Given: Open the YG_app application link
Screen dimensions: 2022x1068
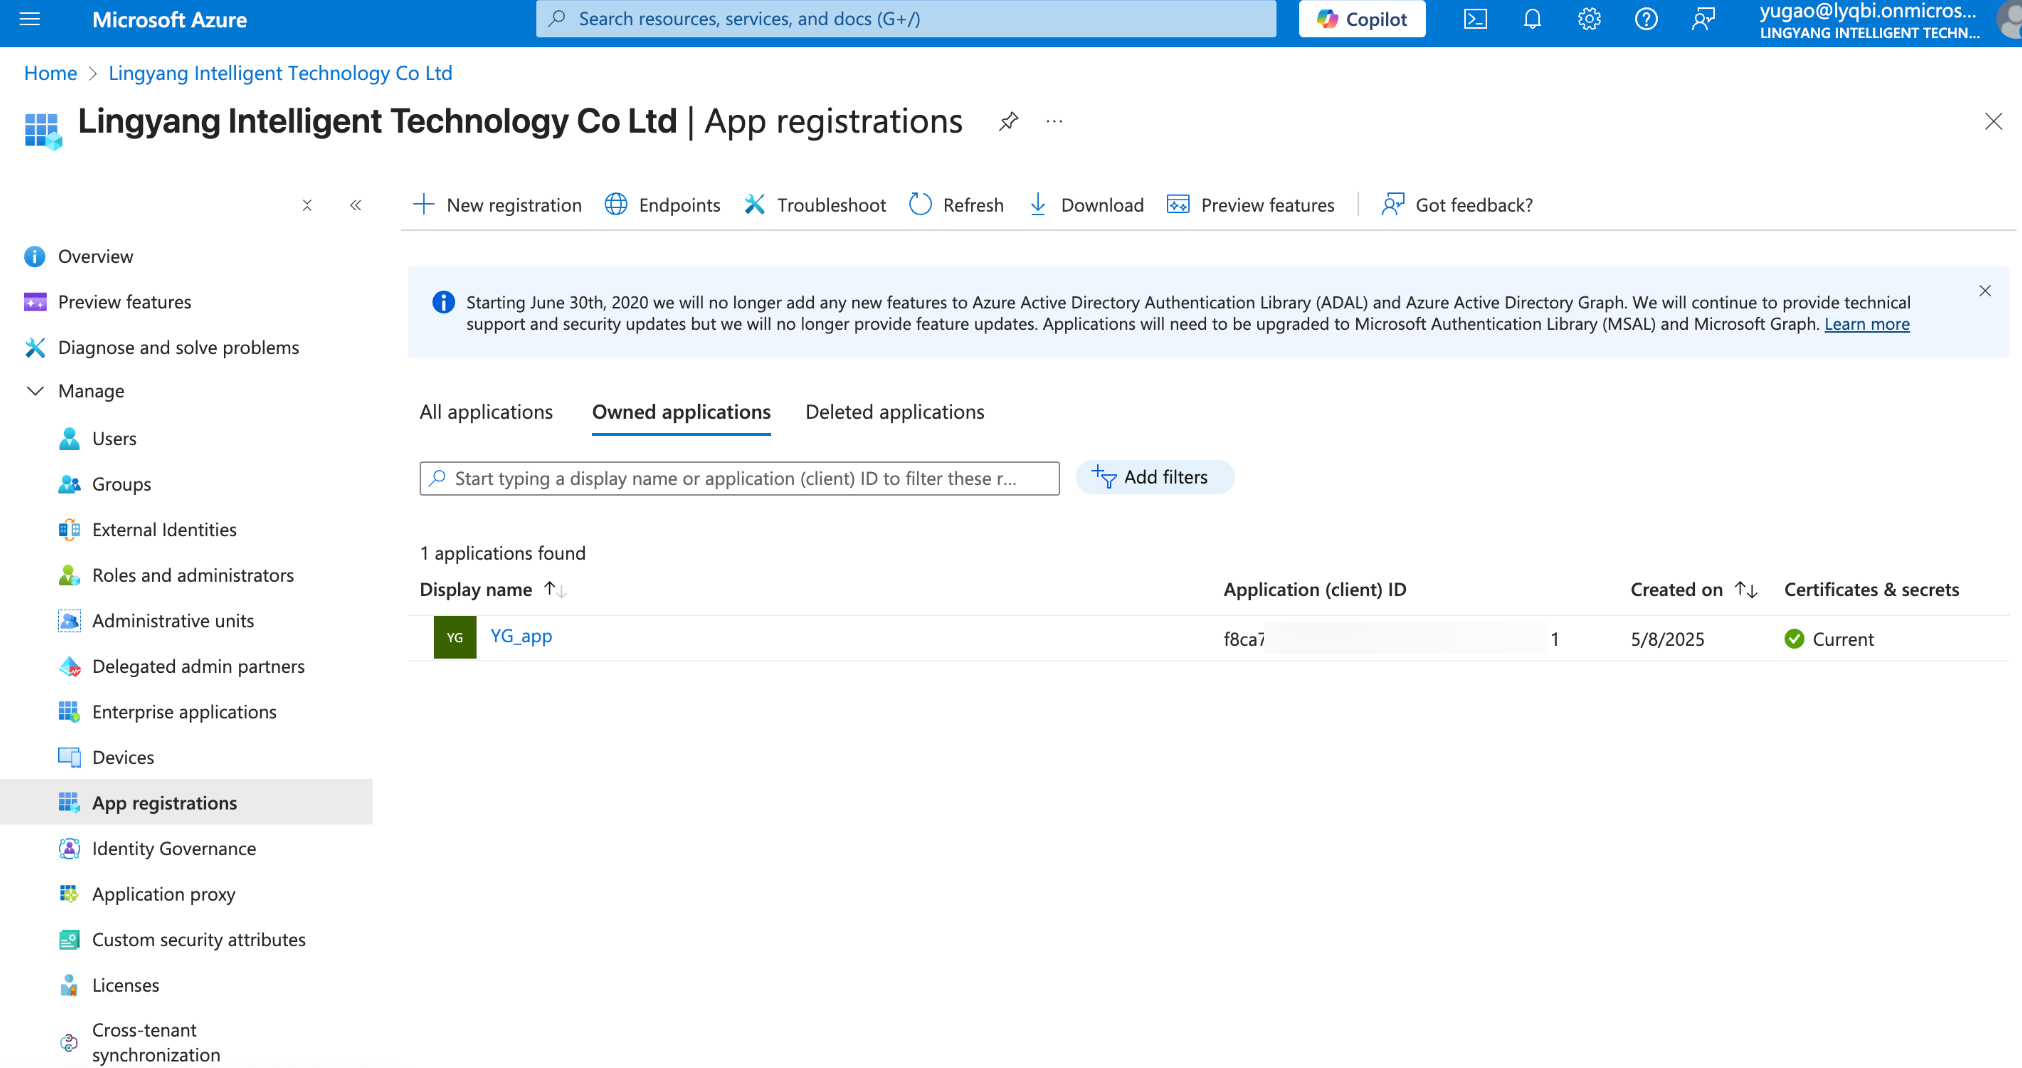Looking at the screenshot, I should tap(521, 636).
